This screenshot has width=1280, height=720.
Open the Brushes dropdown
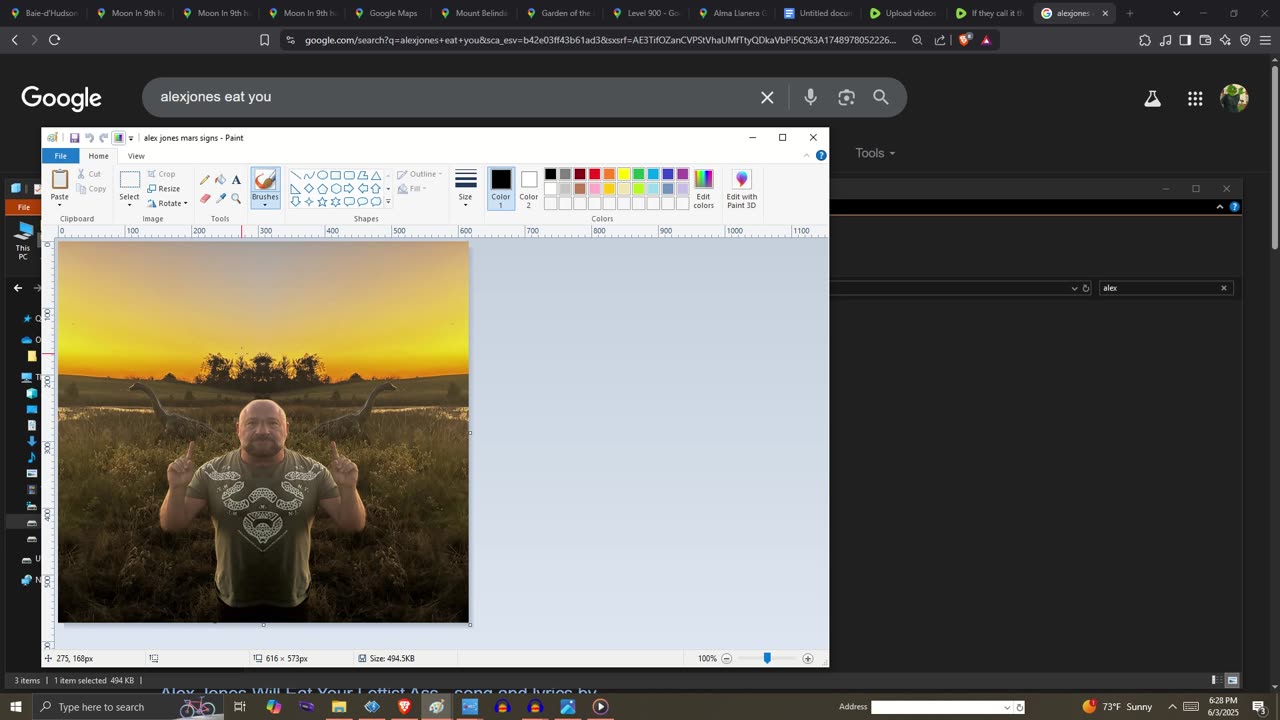tap(265, 203)
